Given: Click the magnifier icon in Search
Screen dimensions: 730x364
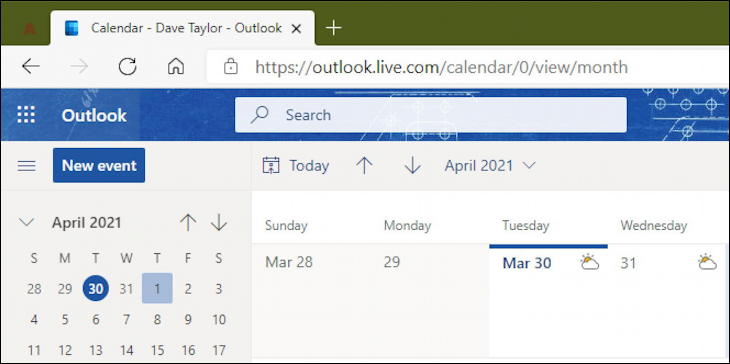Looking at the screenshot, I should click(259, 115).
